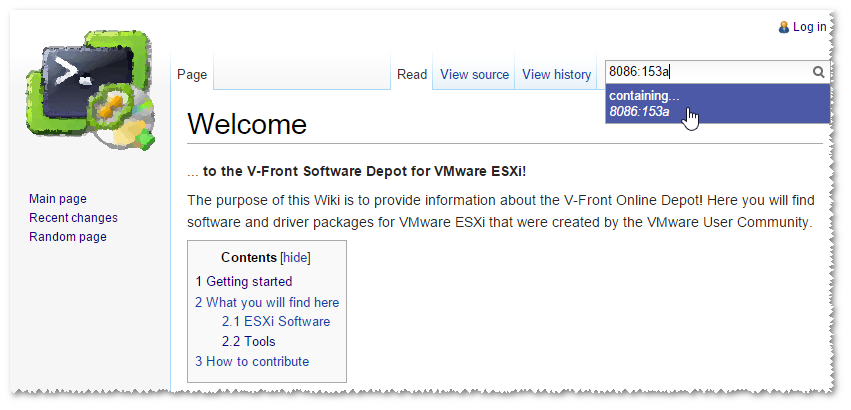Screen dimensions: 851x410
Task: Open the Log in link
Action: (x=810, y=27)
